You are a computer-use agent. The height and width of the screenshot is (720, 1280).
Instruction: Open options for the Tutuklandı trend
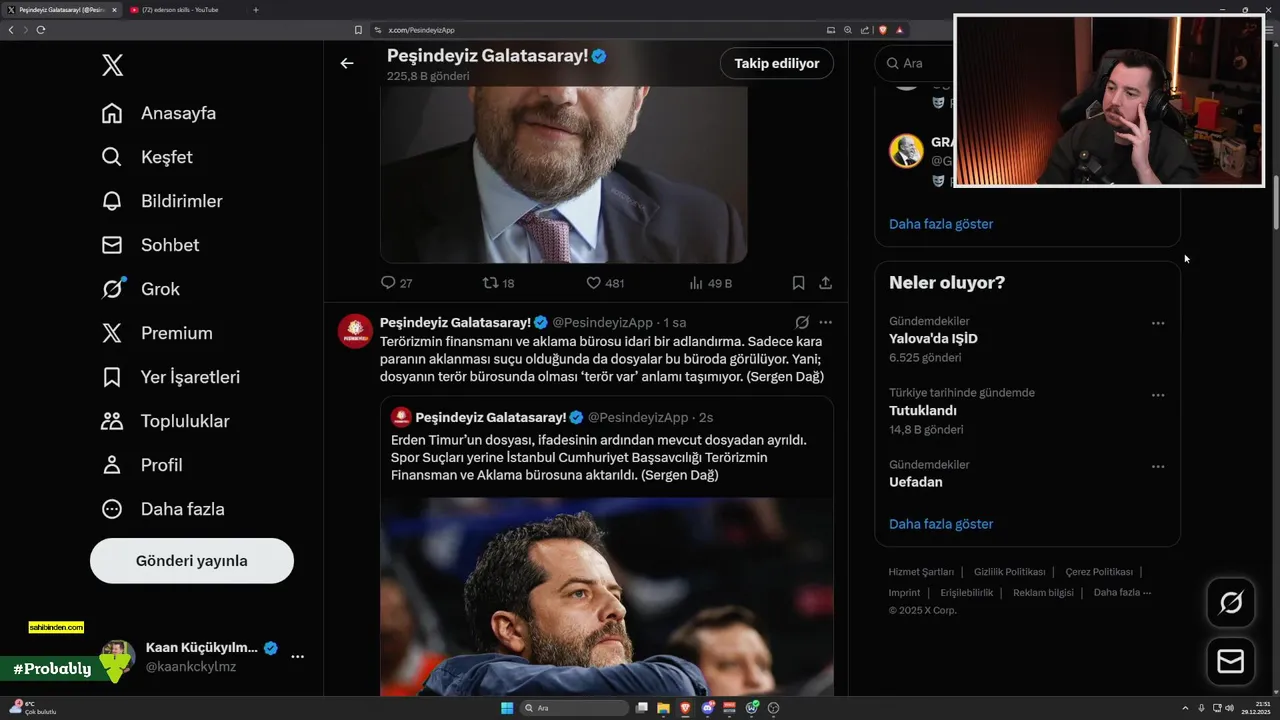pos(1158,395)
